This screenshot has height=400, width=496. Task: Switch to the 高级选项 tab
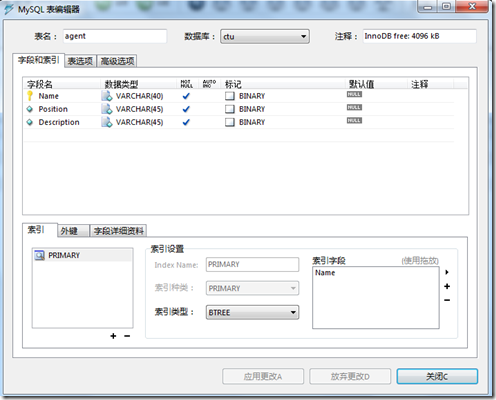pyautogui.click(x=117, y=61)
